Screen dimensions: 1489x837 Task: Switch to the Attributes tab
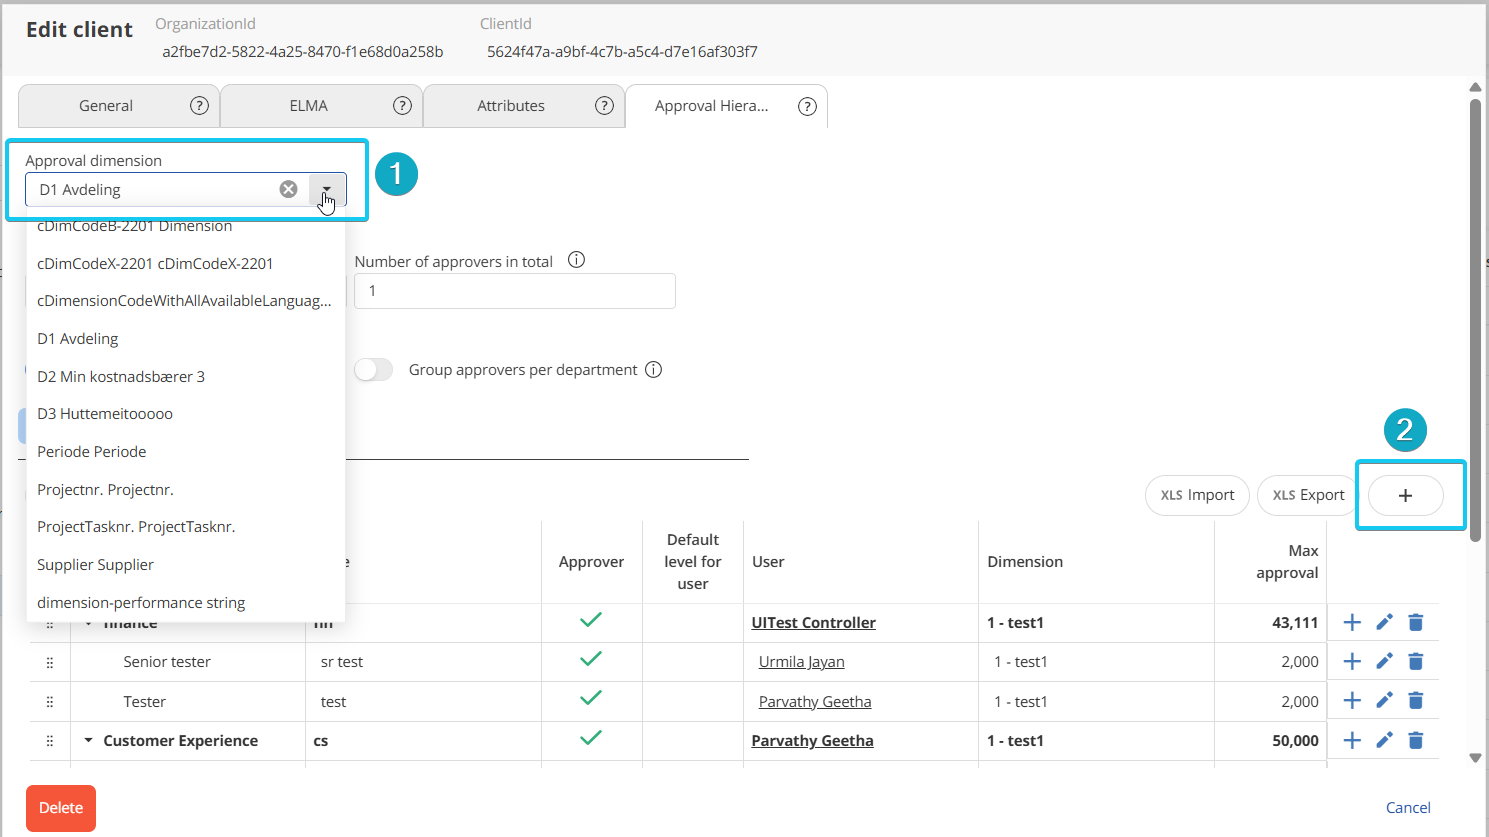point(510,106)
